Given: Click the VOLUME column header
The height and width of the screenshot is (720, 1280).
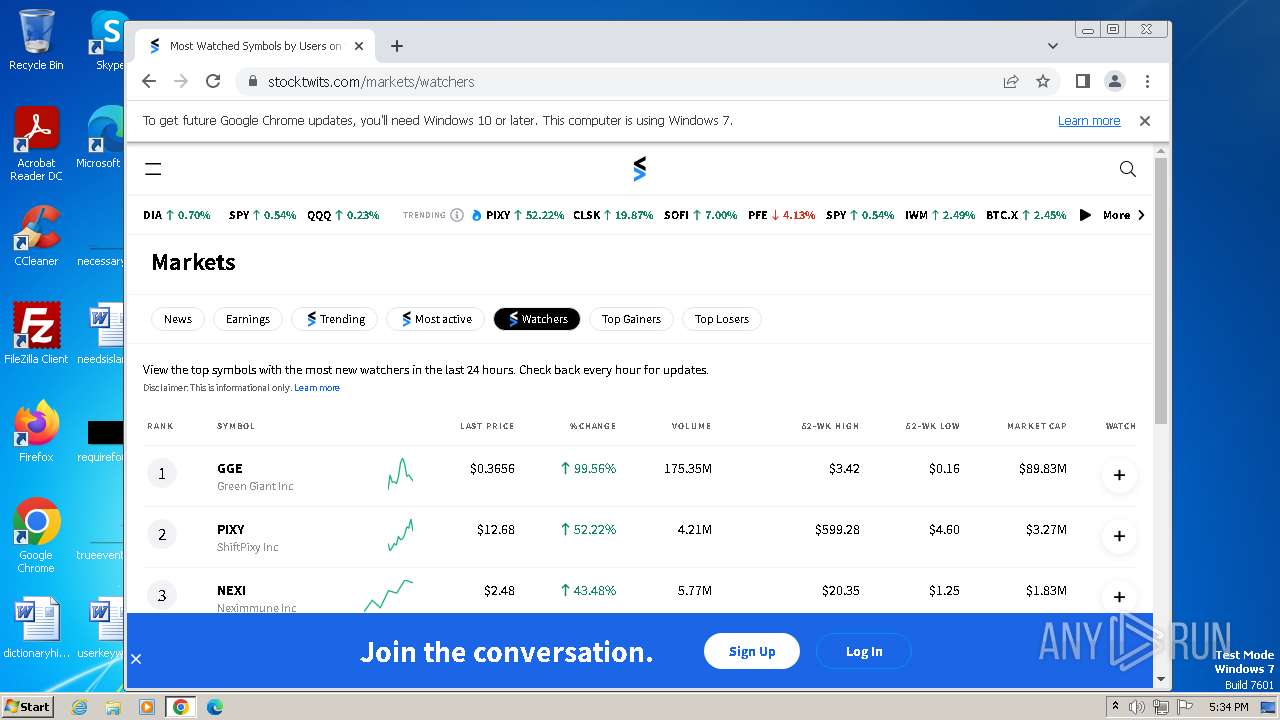Looking at the screenshot, I should (x=691, y=426).
